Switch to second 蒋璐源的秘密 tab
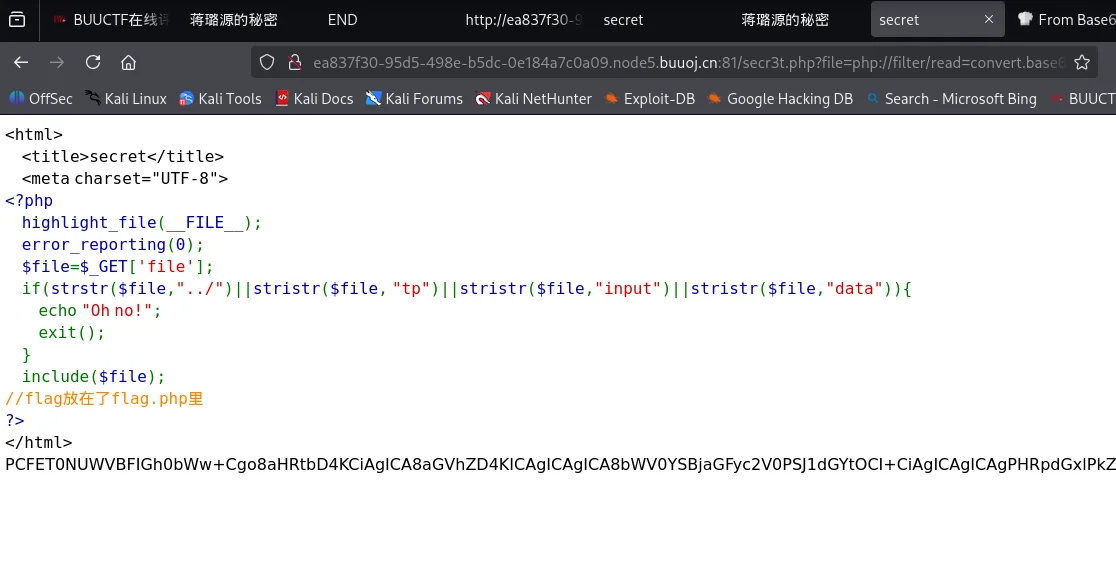 coord(785,20)
